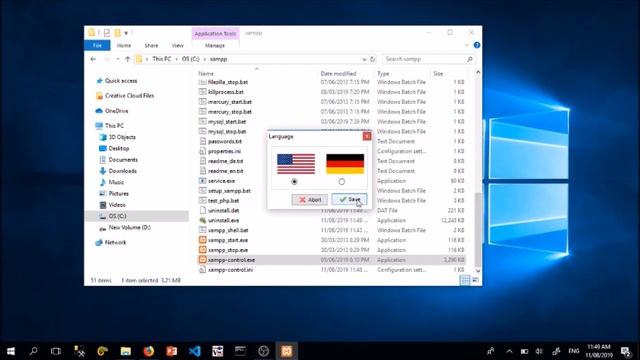Image resolution: width=640 pixels, height=360 pixels.
Task: Click the German flag image
Action: coord(345,164)
